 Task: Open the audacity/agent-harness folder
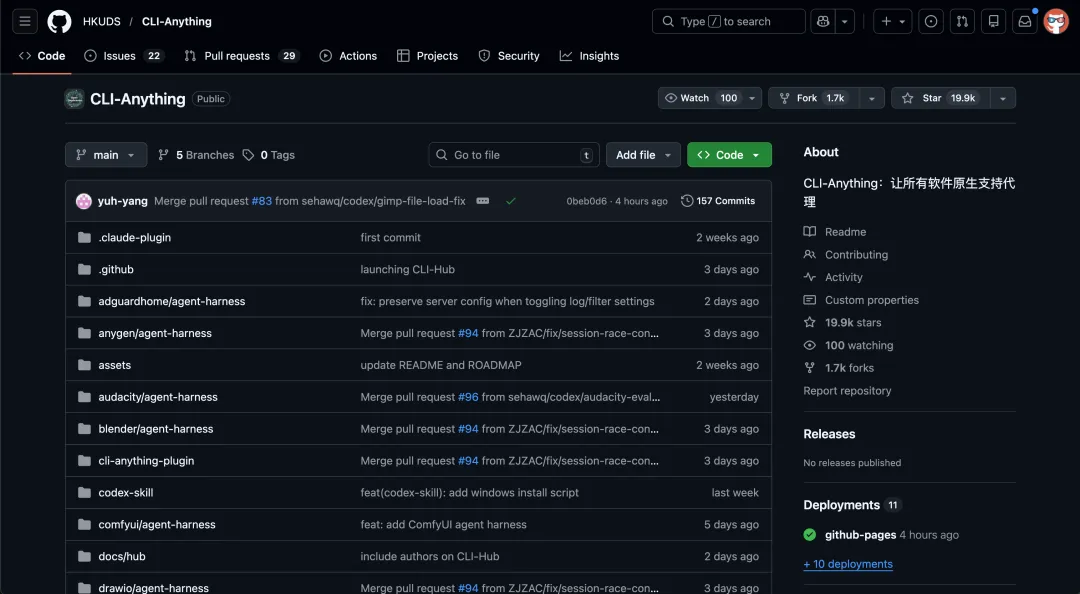pos(158,397)
